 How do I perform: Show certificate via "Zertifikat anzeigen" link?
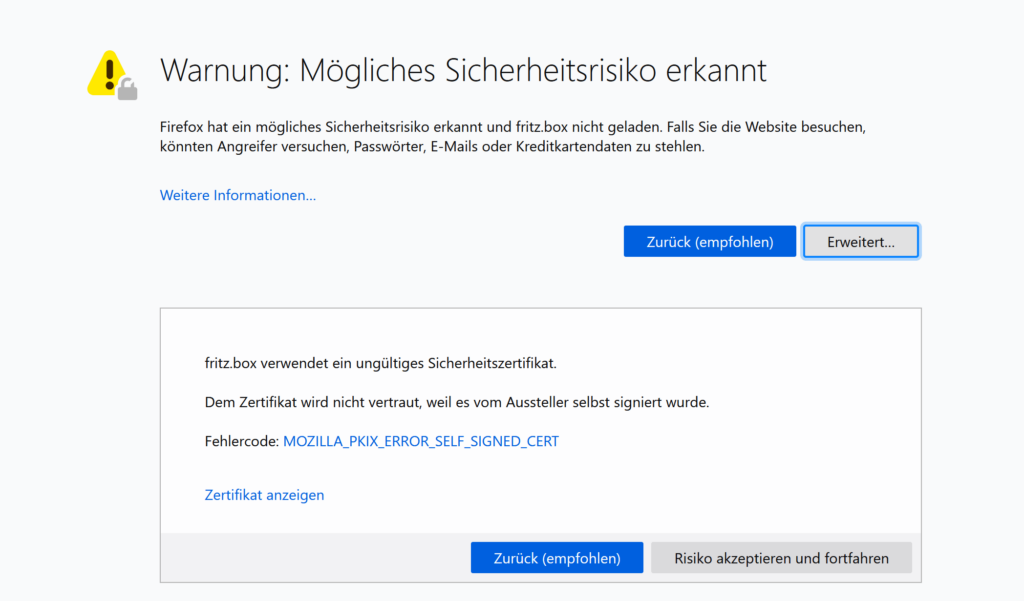coord(264,495)
